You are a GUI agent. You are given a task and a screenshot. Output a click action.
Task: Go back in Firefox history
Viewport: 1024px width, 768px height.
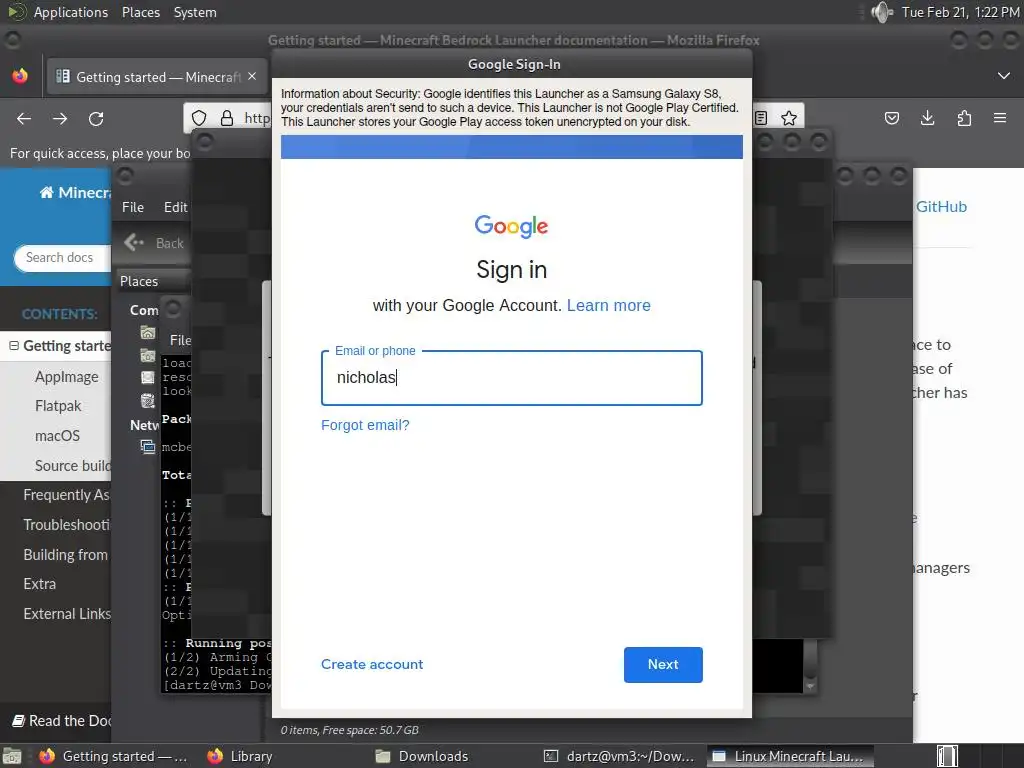click(x=24, y=118)
